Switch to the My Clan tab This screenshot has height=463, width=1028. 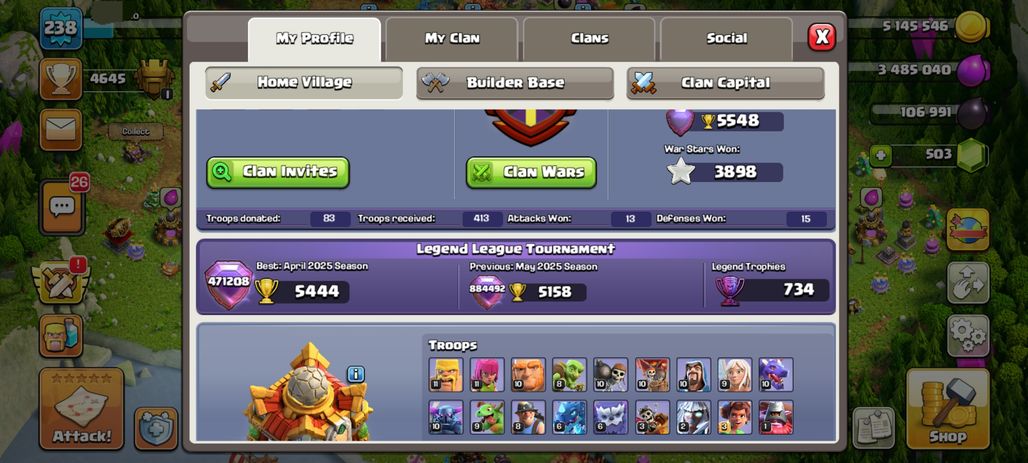[452, 39]
